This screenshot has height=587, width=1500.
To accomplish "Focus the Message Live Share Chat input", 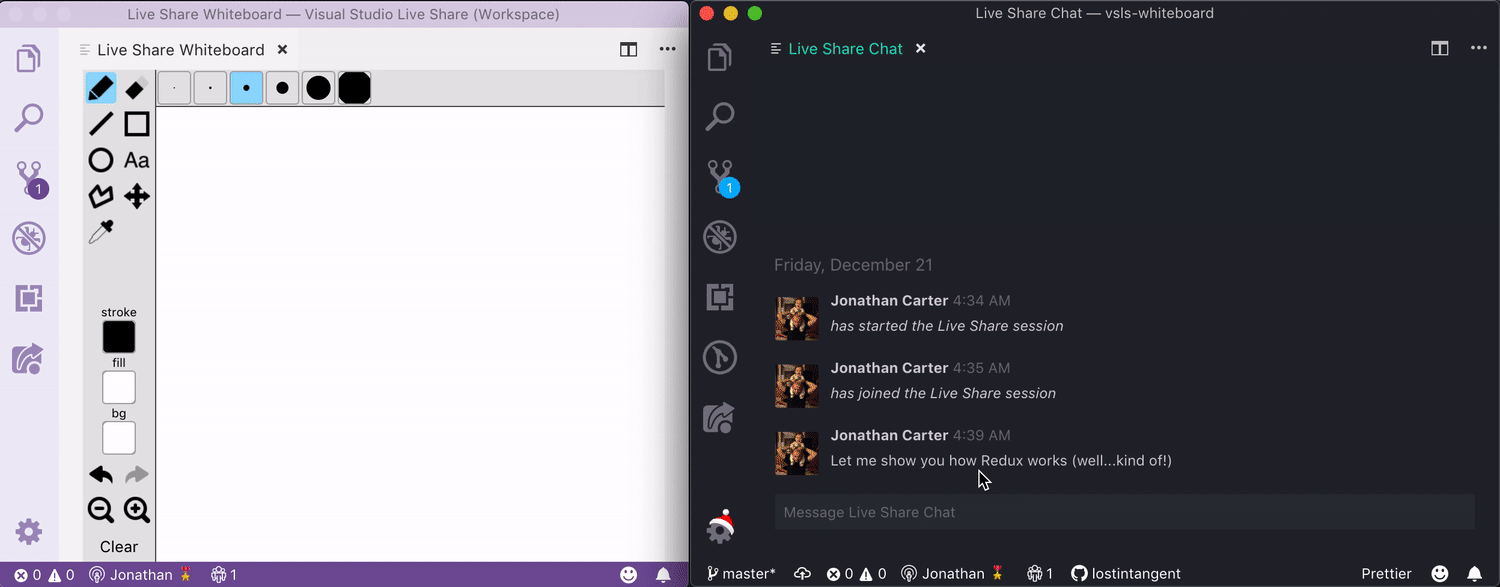I will point(1125,512).
